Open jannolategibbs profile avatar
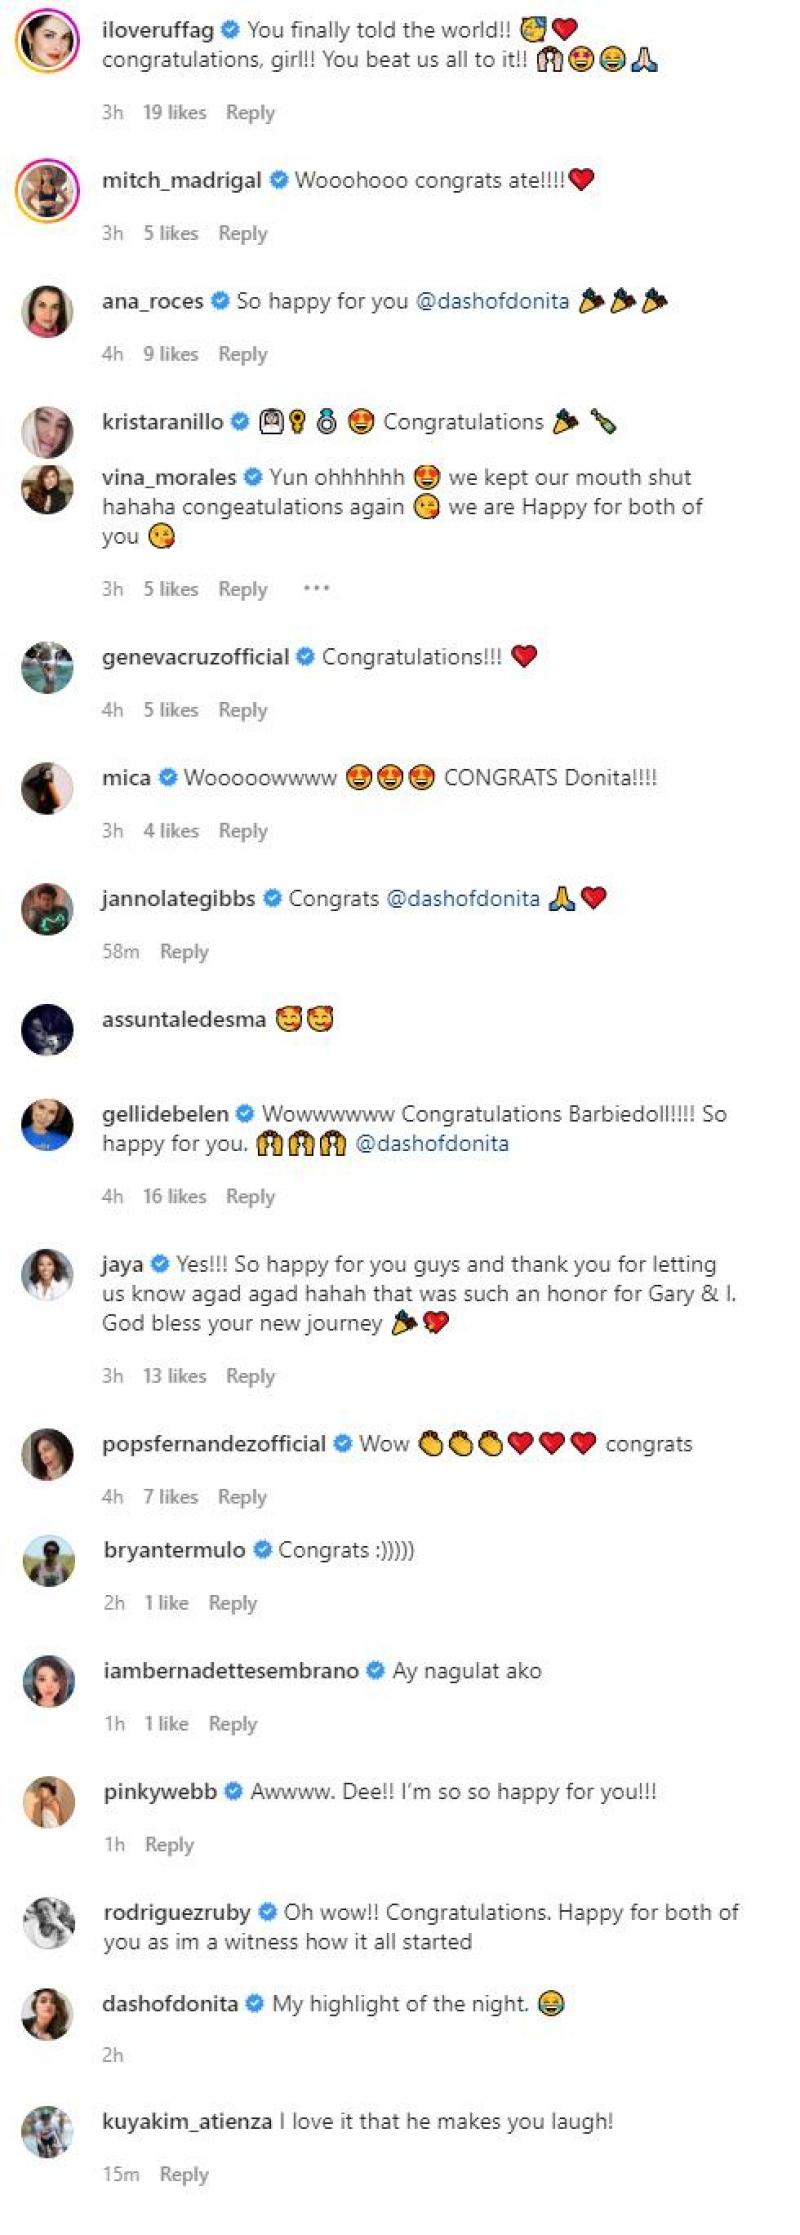This screenshot has height=2235, width=800. pos(47,909)
